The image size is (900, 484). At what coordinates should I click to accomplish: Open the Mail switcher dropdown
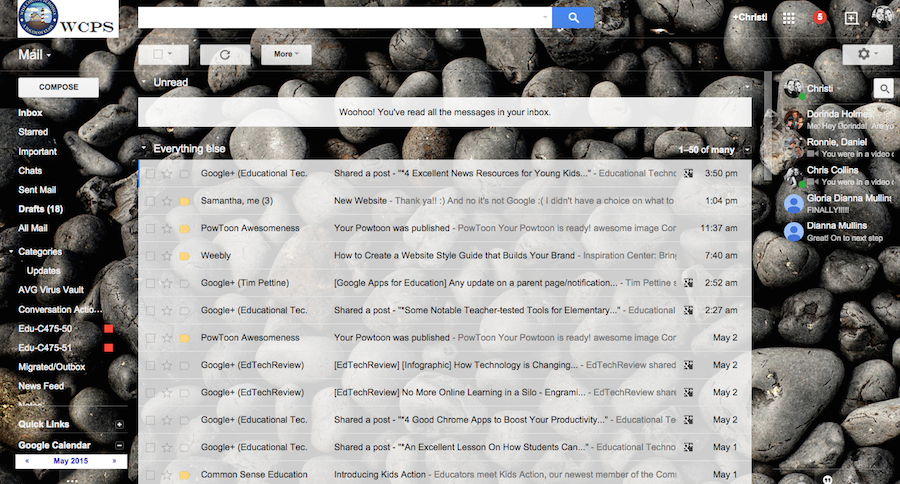(x=34, y=55)
